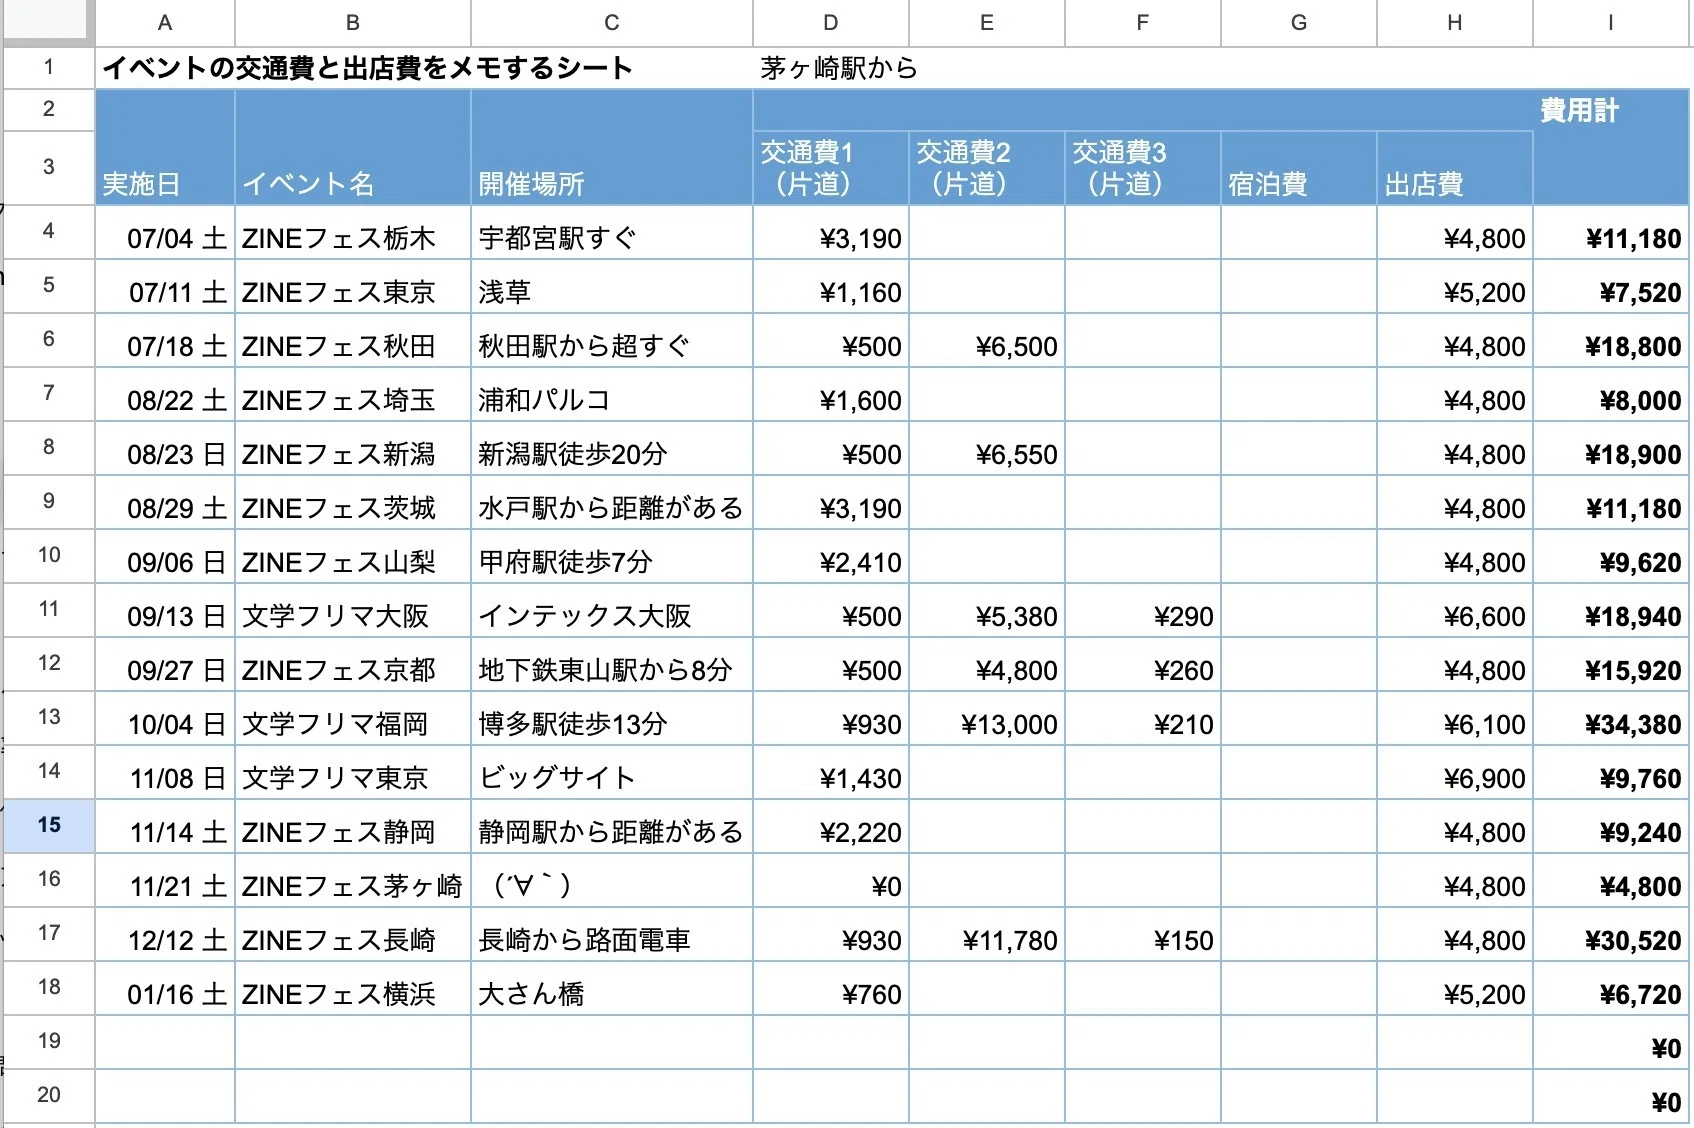Click the イベント名 header cell
The width and height of the screenshot is (1694, 1128).
[x=353, y=147]
